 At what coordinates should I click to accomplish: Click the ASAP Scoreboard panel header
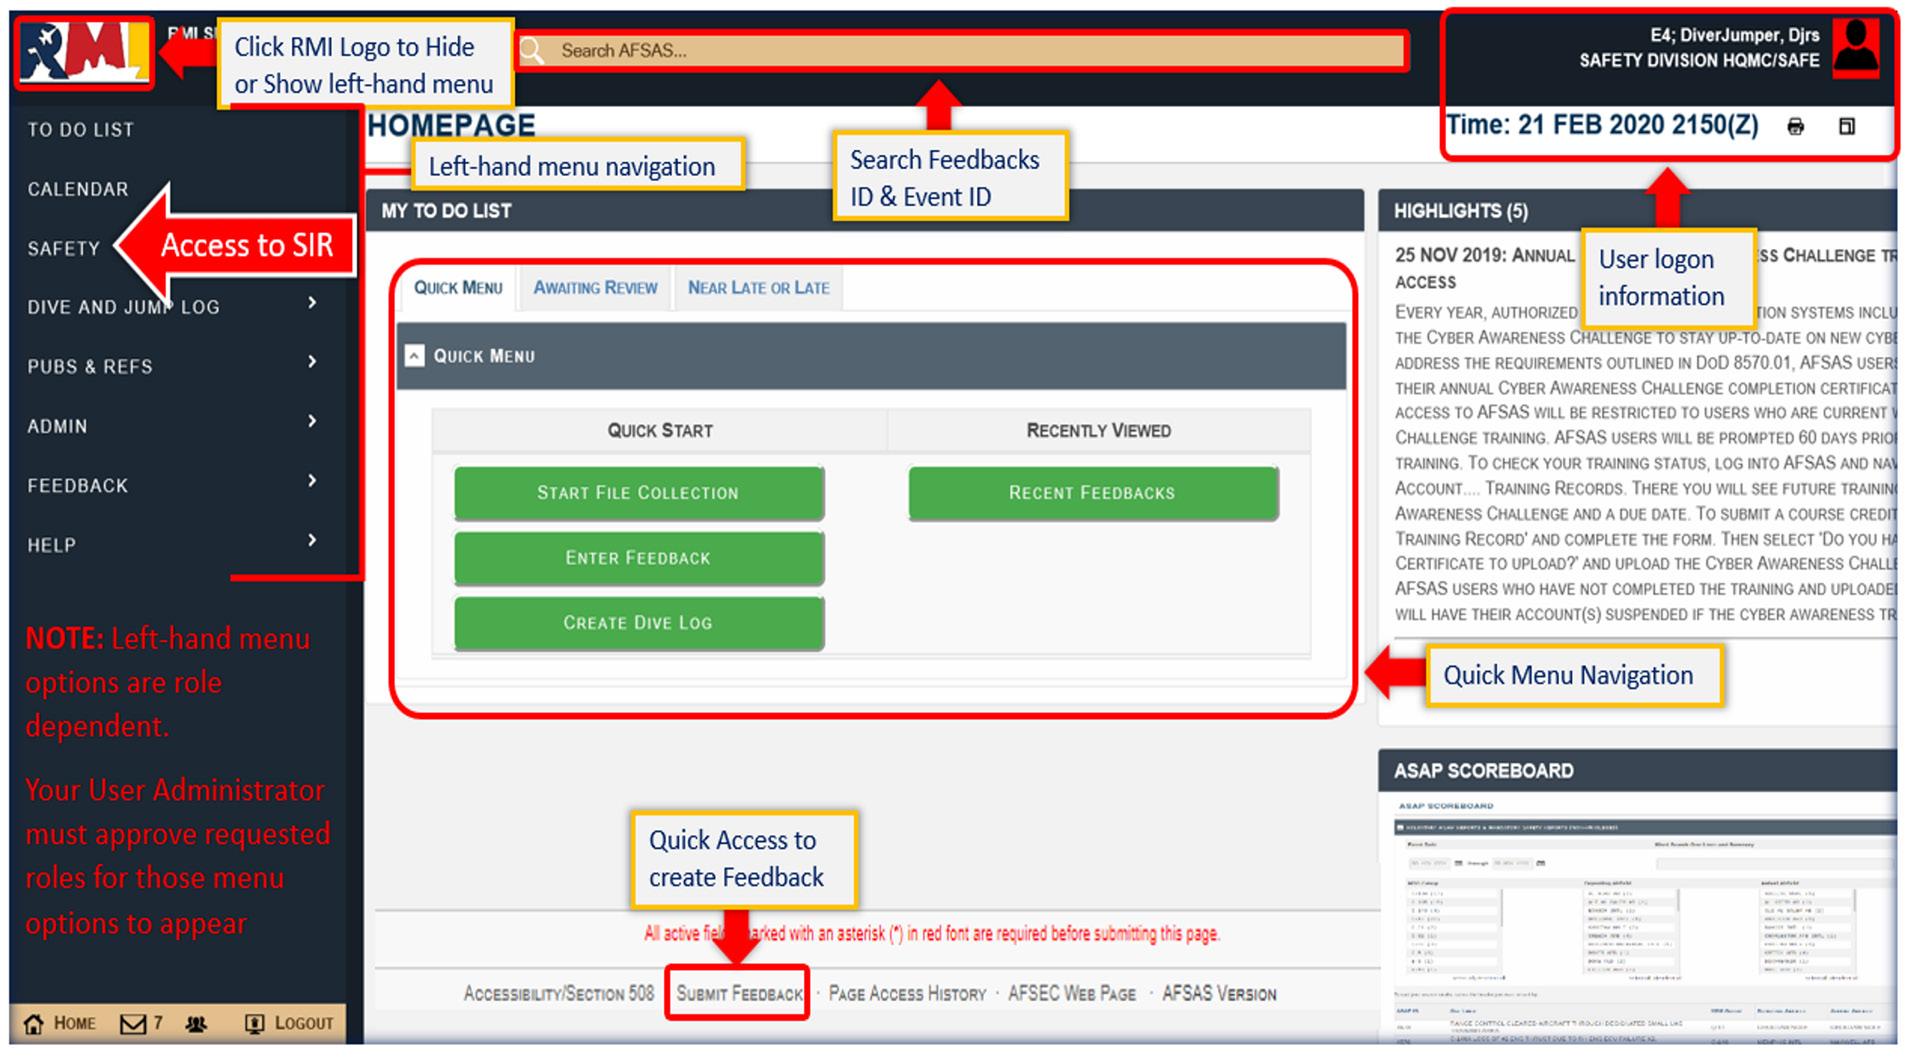point(1638,771)
